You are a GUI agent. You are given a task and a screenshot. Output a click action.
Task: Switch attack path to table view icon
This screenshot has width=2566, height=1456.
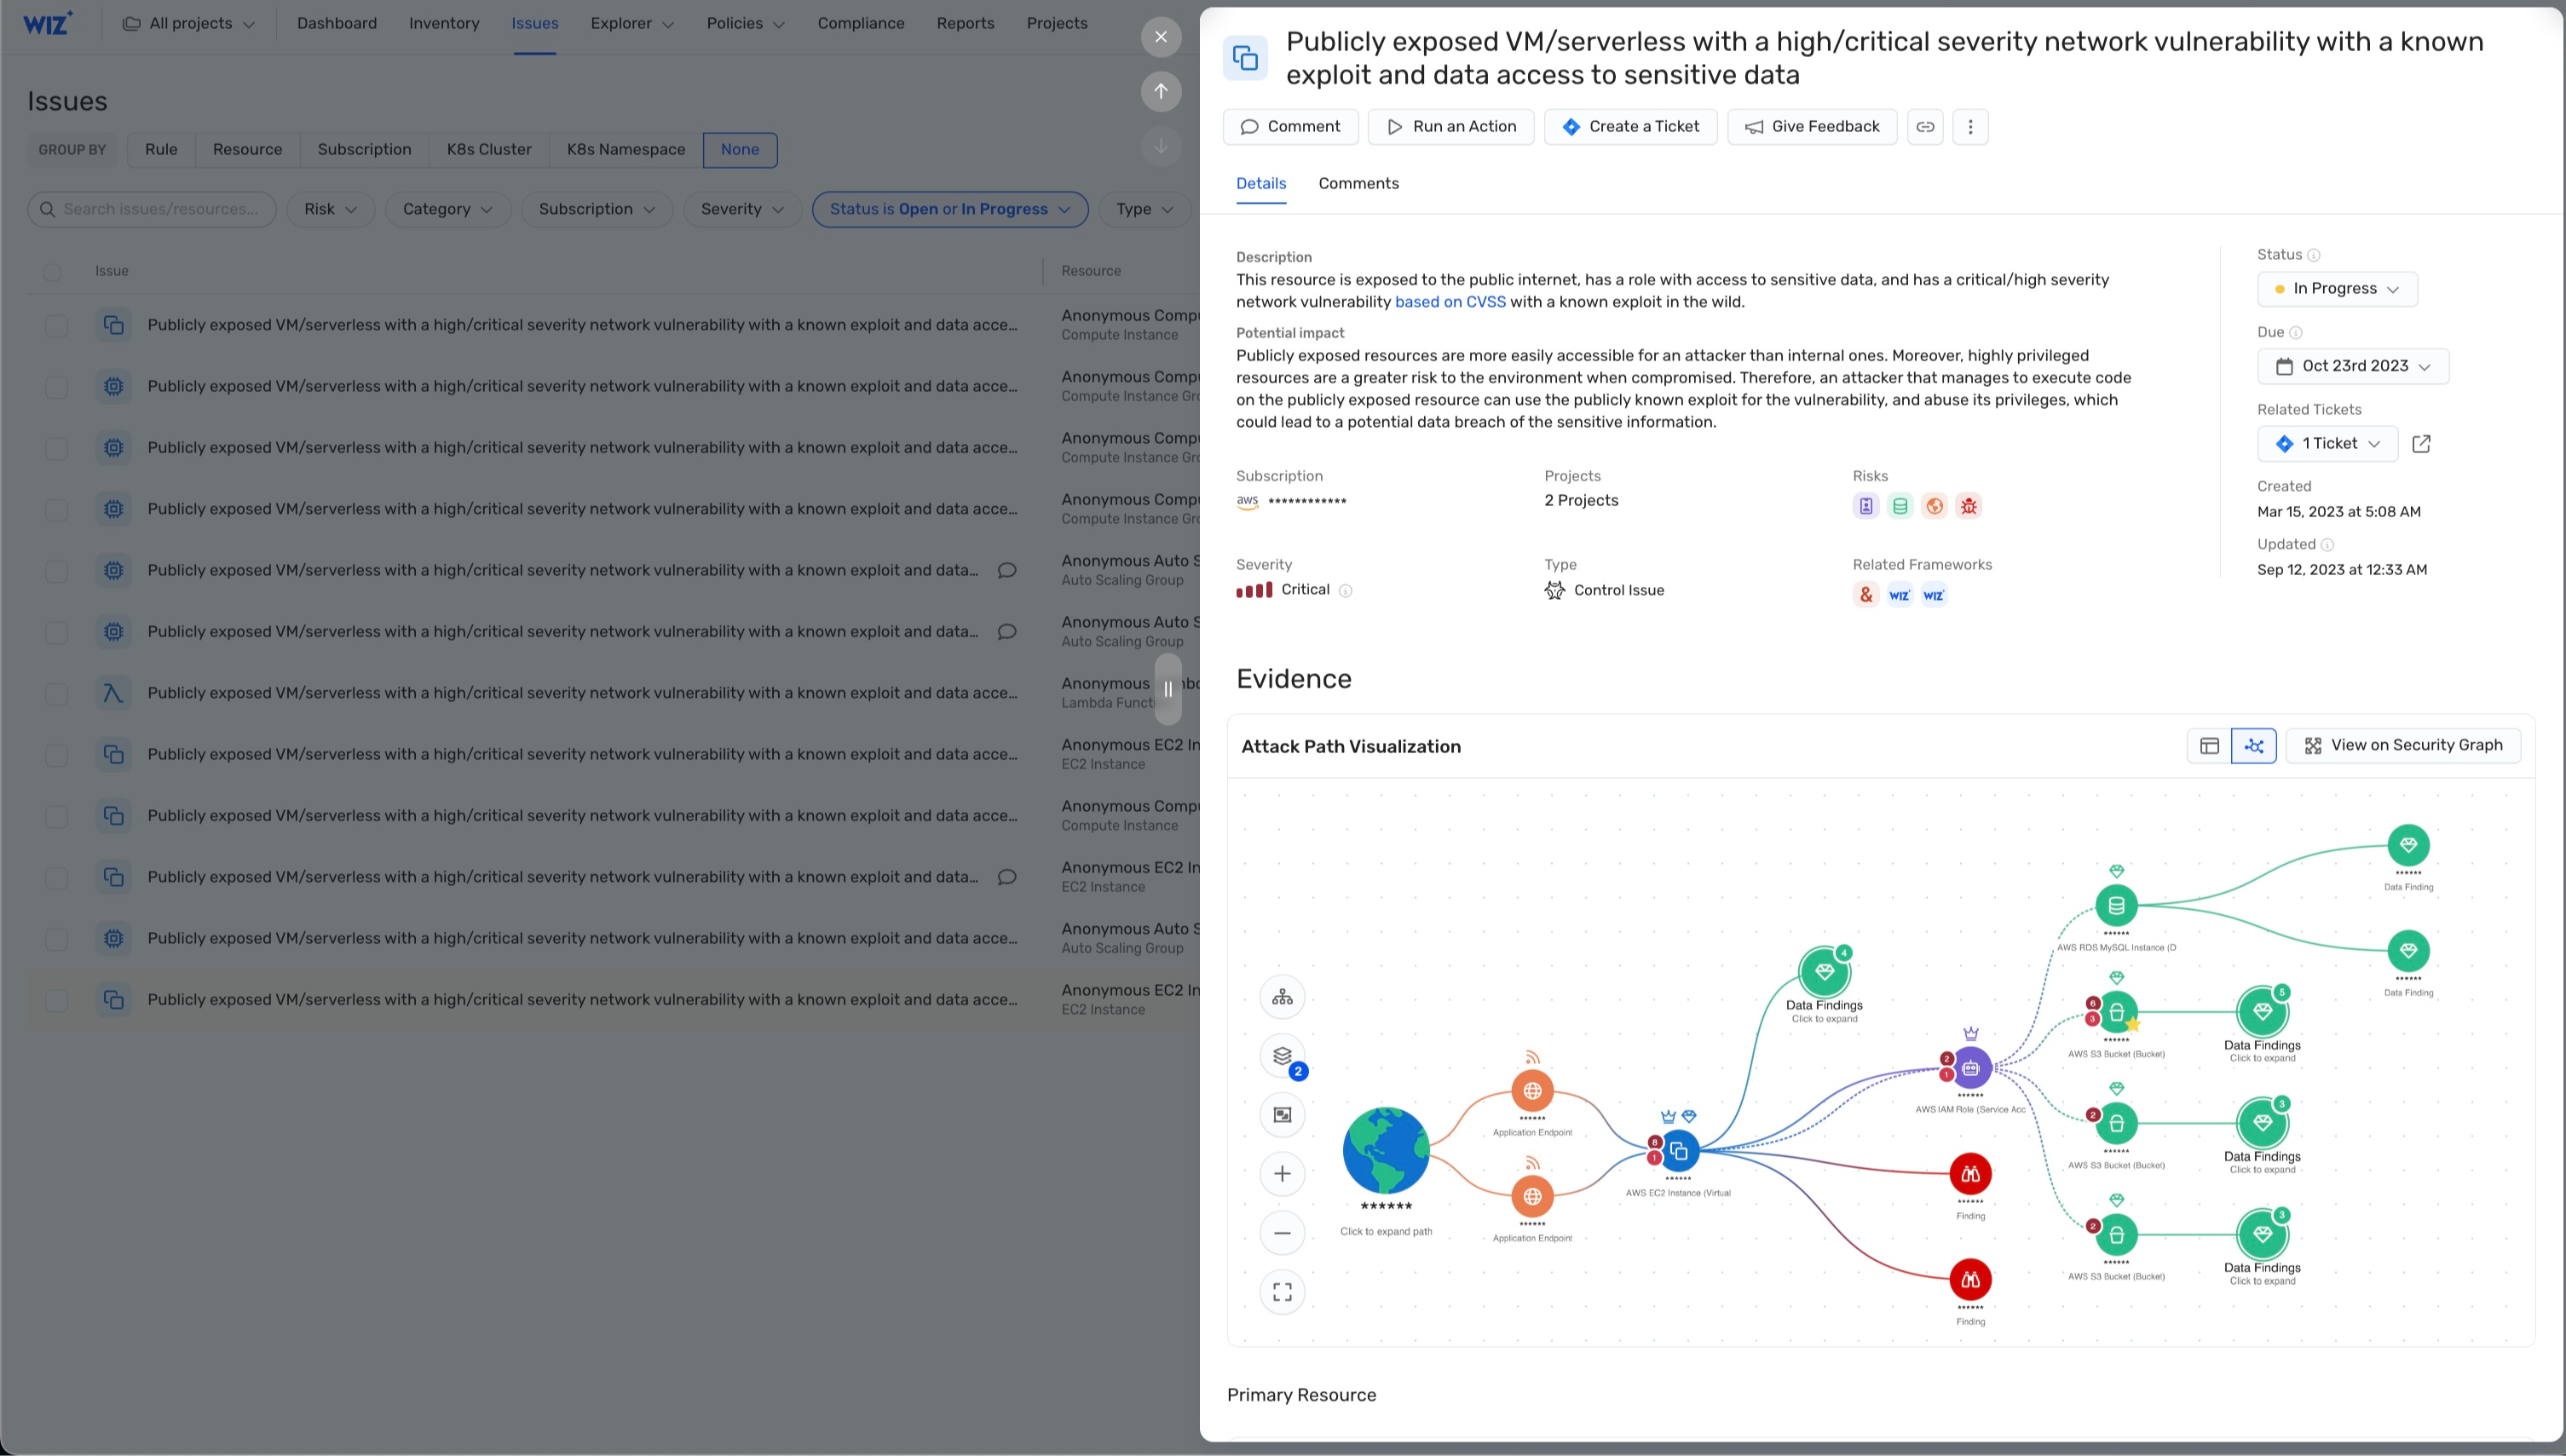coord(2210,746)
